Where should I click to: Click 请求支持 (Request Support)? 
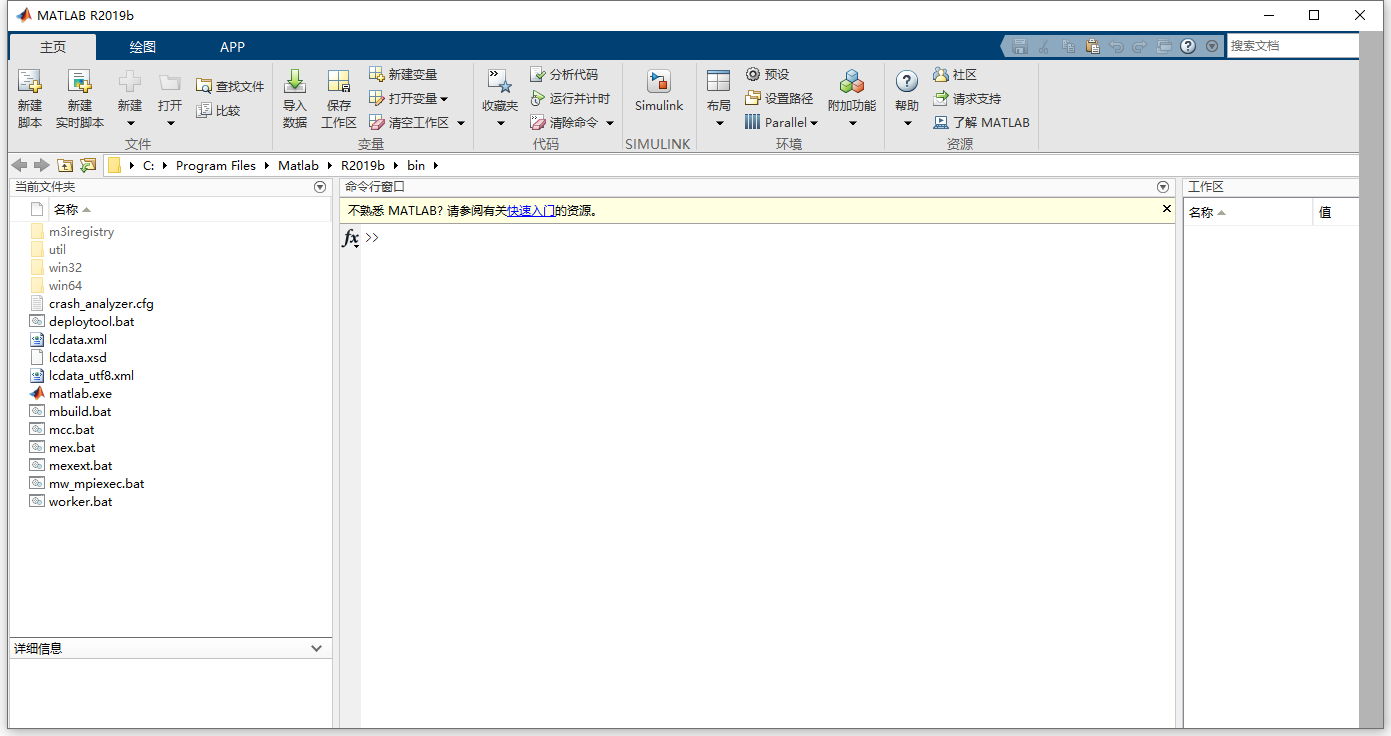point(967,99)
